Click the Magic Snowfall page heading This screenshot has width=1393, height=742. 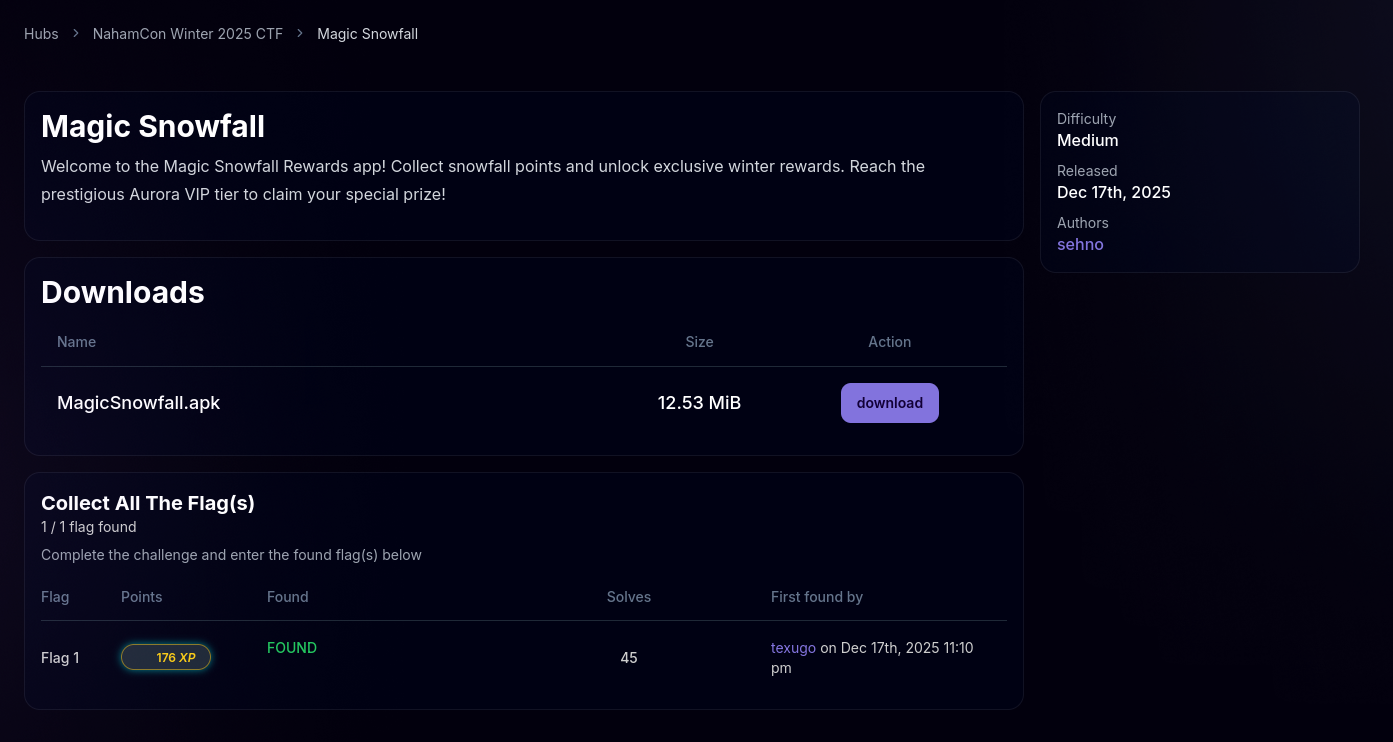point(153,127)
